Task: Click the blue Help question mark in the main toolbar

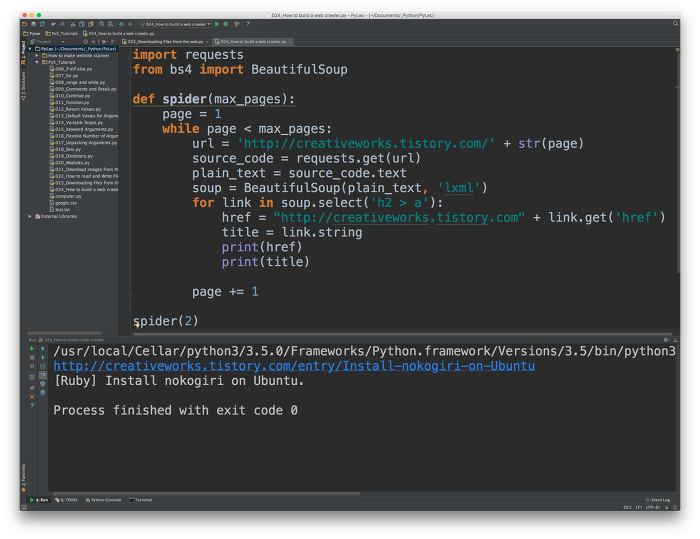Action: (x=248, y=24)
